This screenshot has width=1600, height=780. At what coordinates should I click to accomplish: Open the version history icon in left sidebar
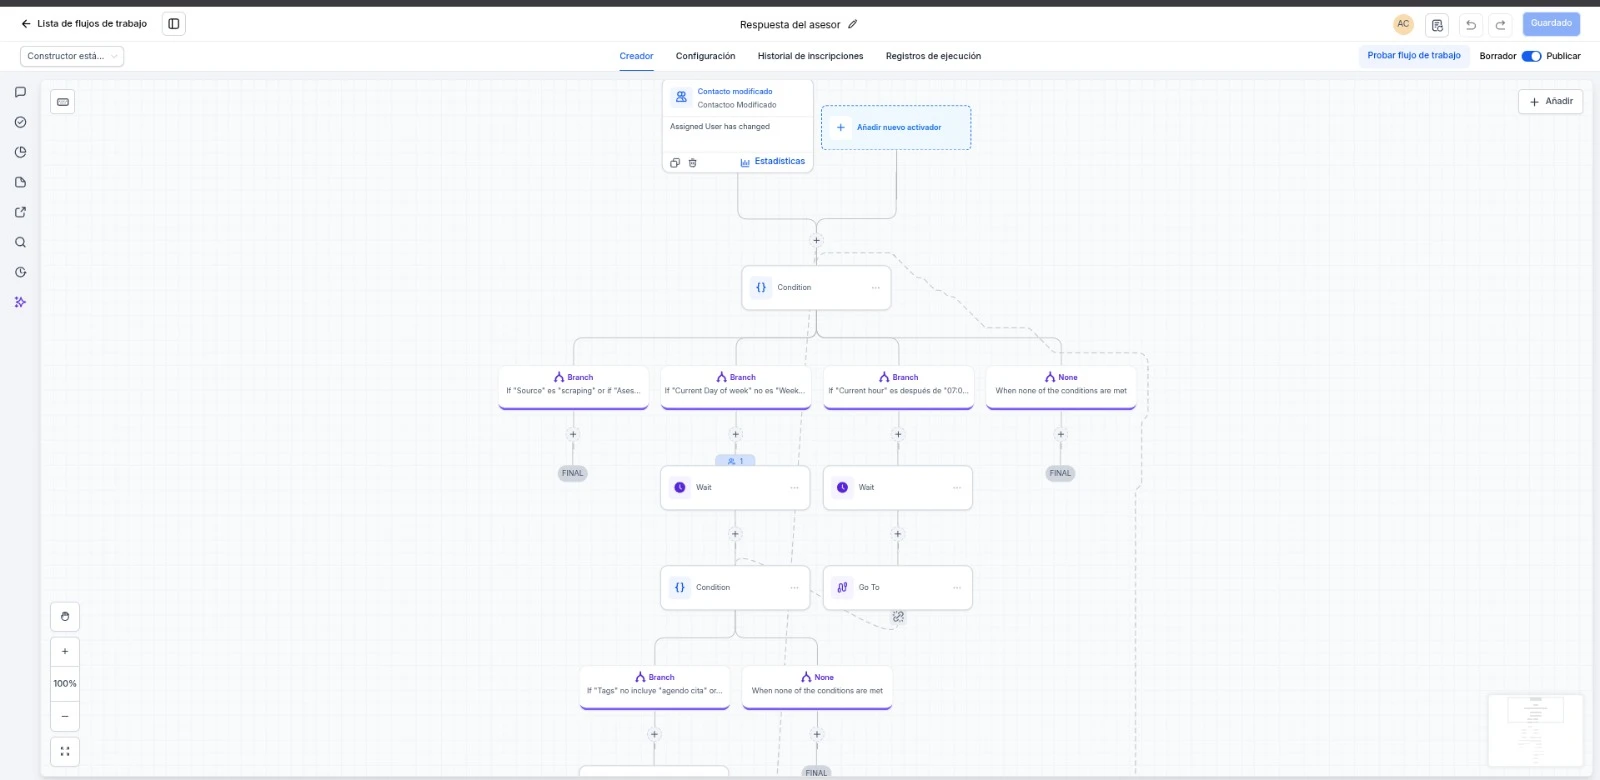(x=20, y=272)
